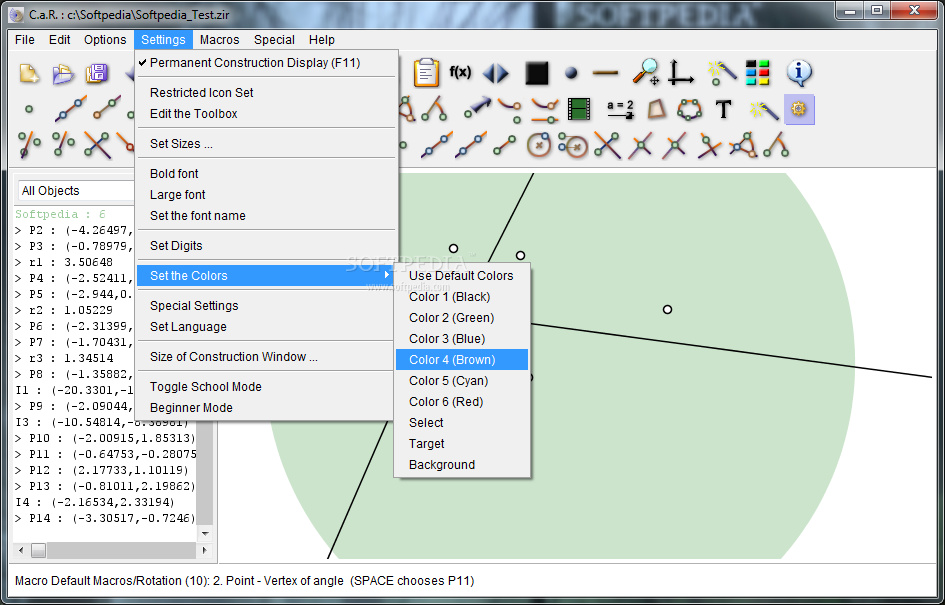Choose the Background color entry
945x605 pixels.
(462, 465)
